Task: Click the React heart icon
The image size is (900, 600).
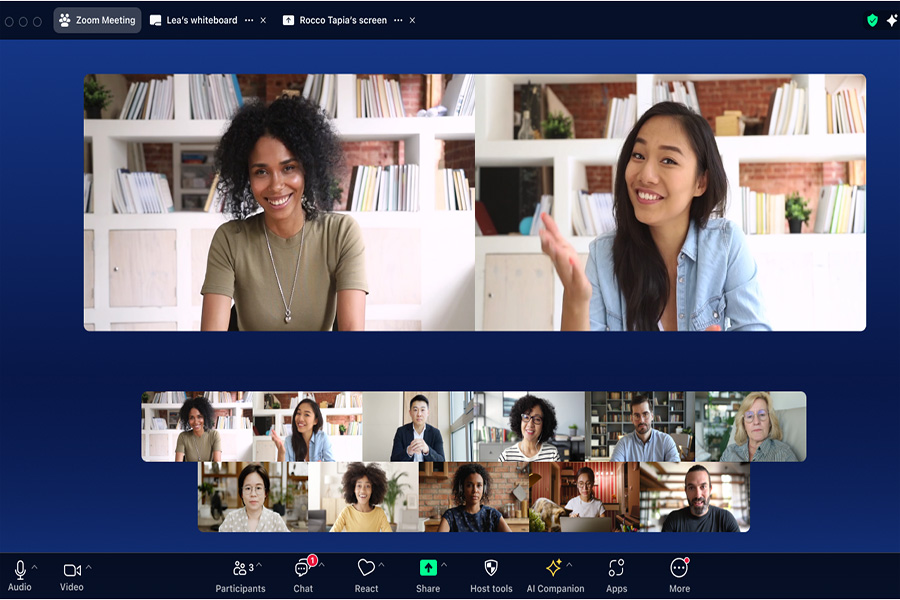Action: point(366,570)
